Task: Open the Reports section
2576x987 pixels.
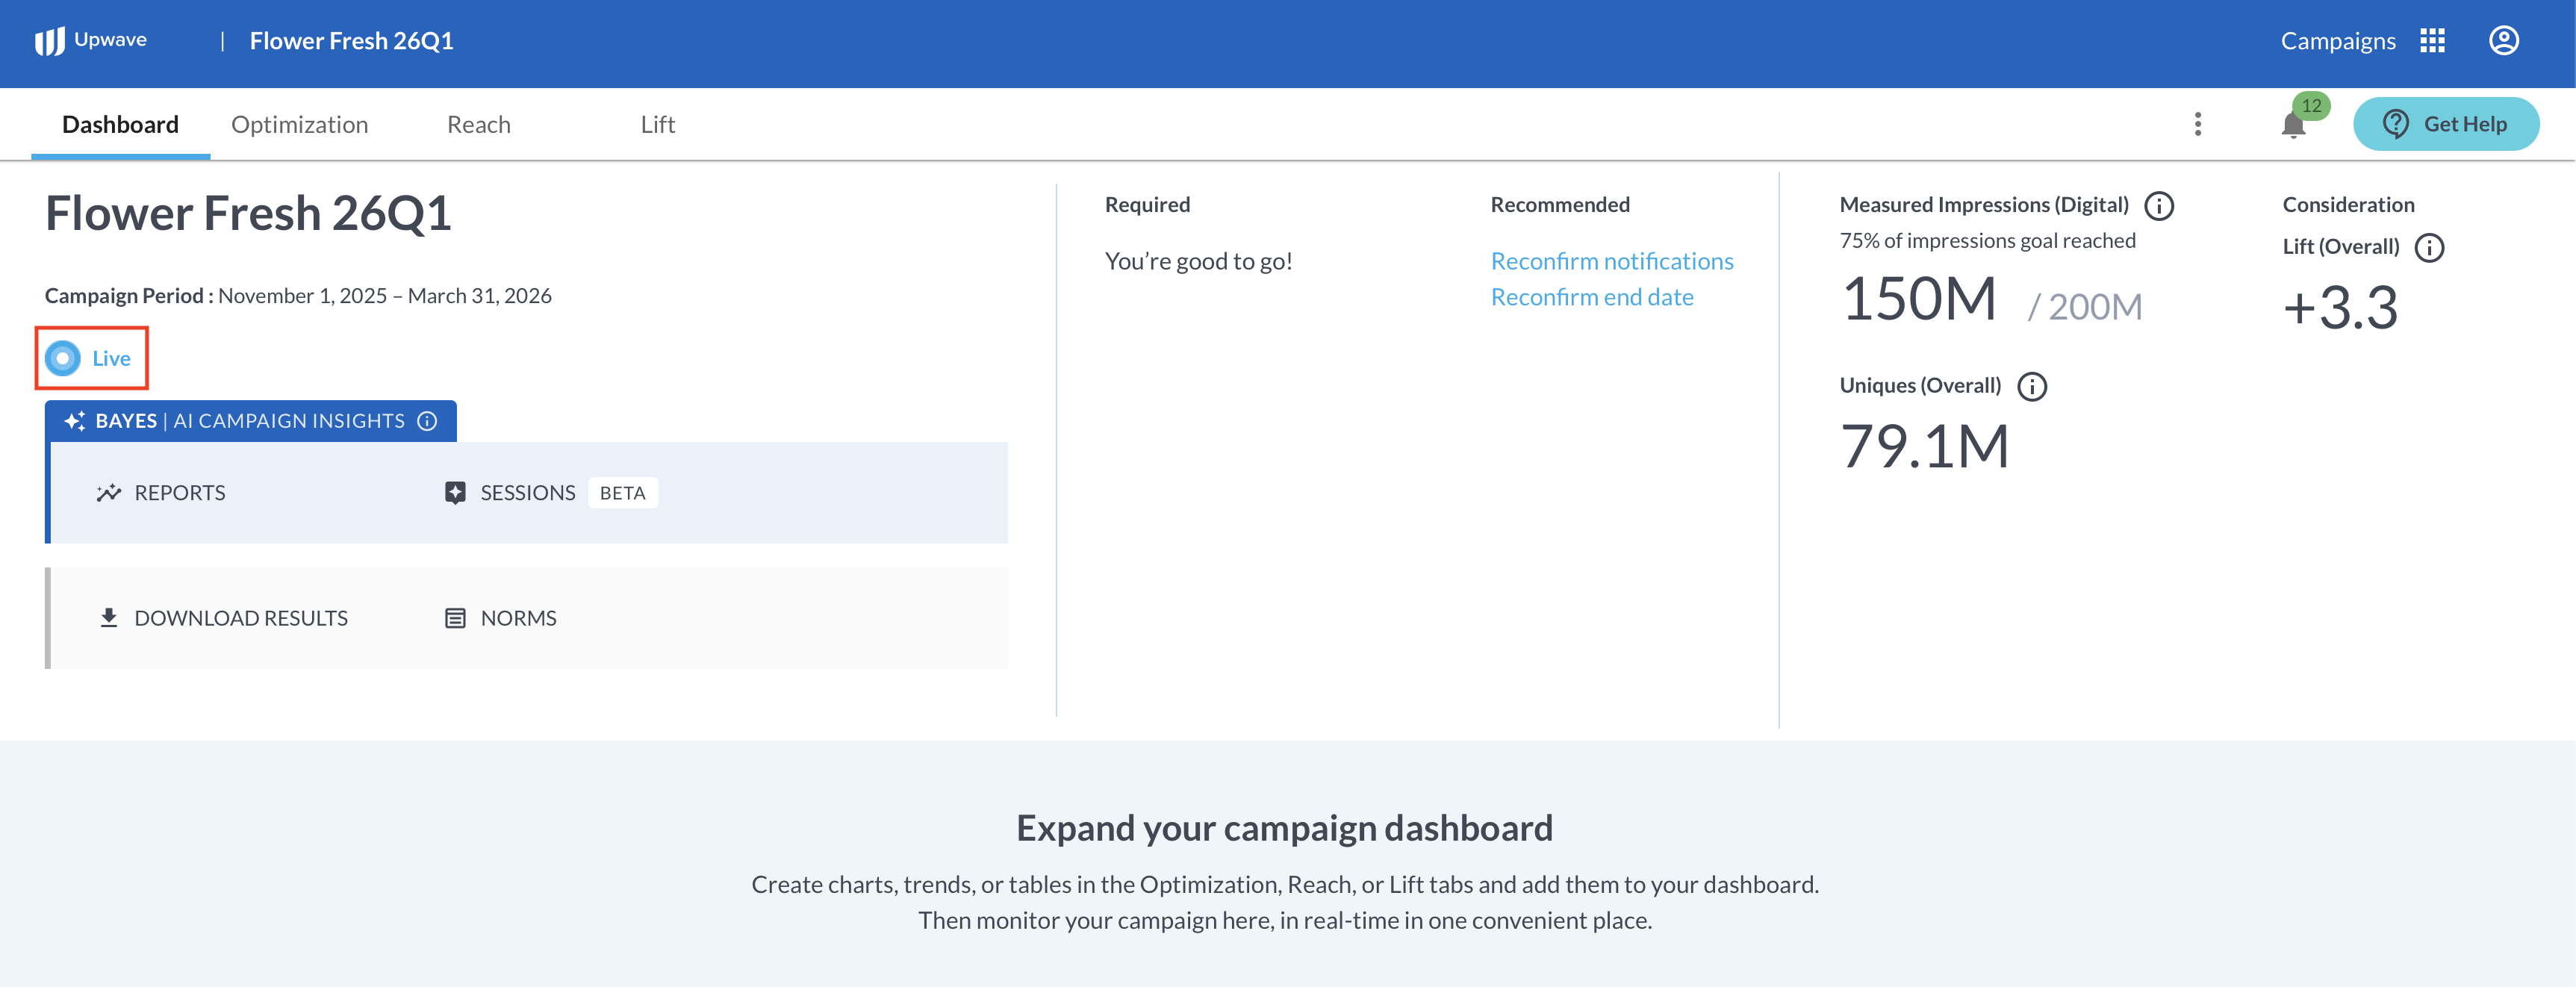Action: click(x=161, y=493)
